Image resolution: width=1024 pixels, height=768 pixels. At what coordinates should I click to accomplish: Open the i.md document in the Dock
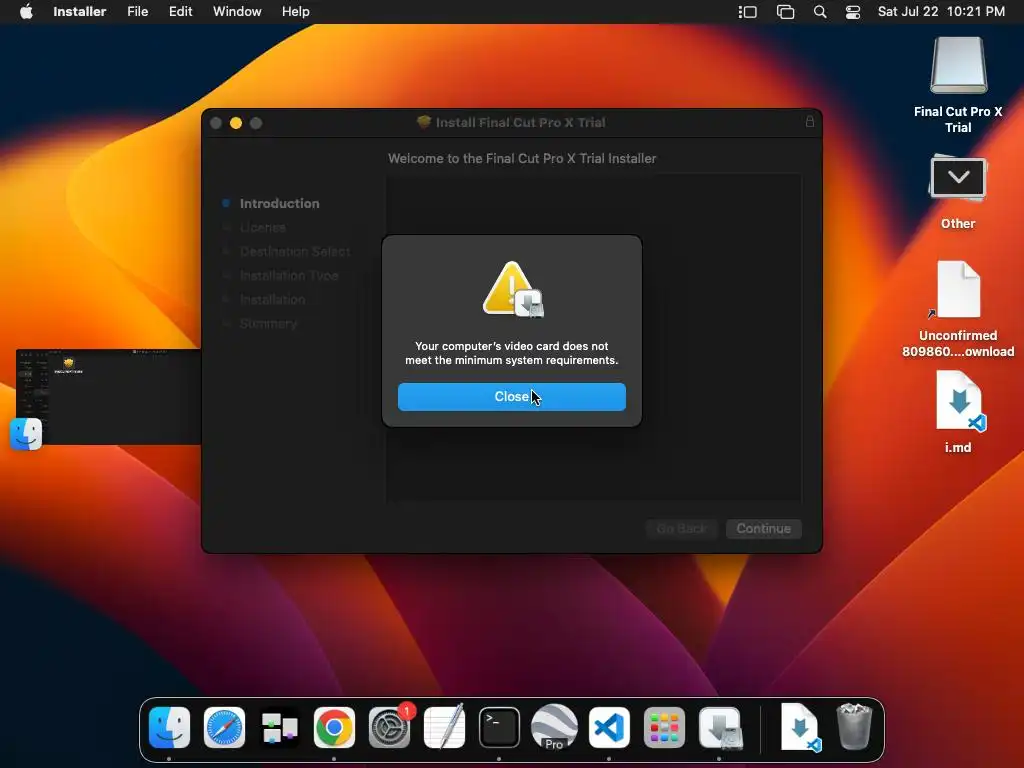point(800,727)
